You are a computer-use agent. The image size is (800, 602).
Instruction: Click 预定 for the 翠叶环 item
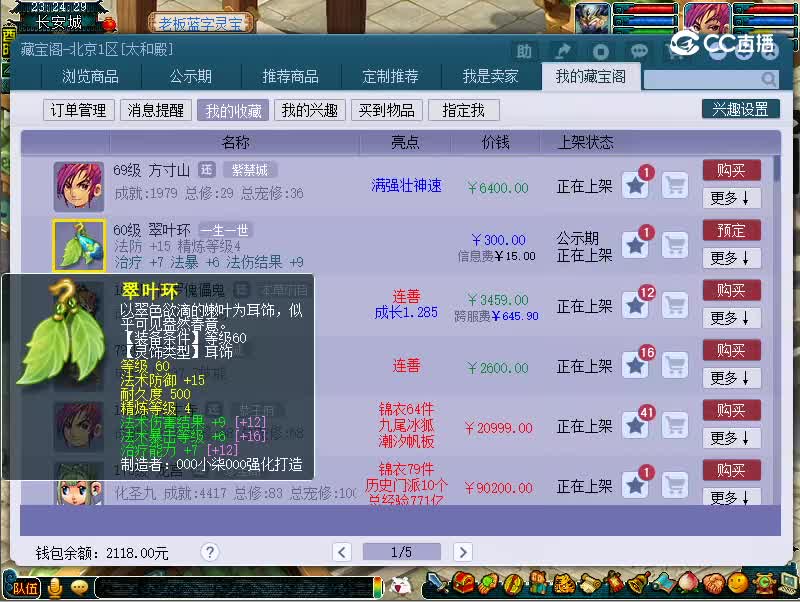coord(732,230)
